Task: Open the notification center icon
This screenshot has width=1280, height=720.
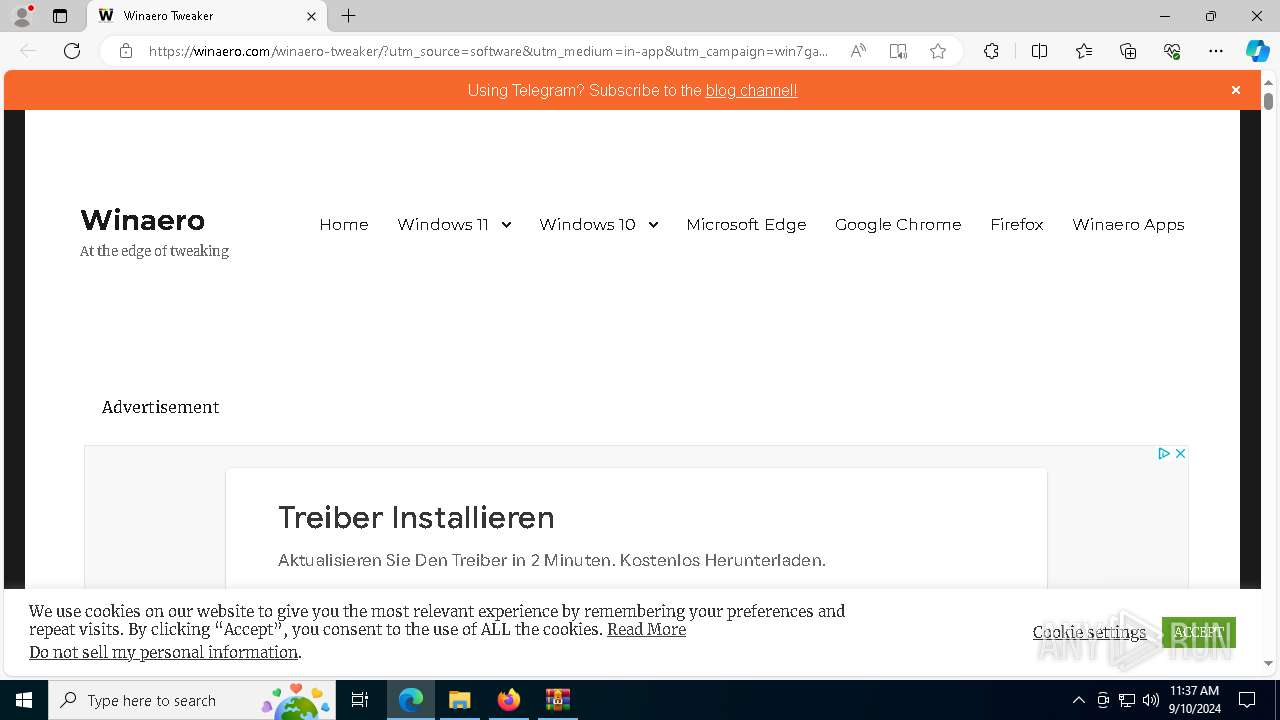Action: click(1247, 700)
